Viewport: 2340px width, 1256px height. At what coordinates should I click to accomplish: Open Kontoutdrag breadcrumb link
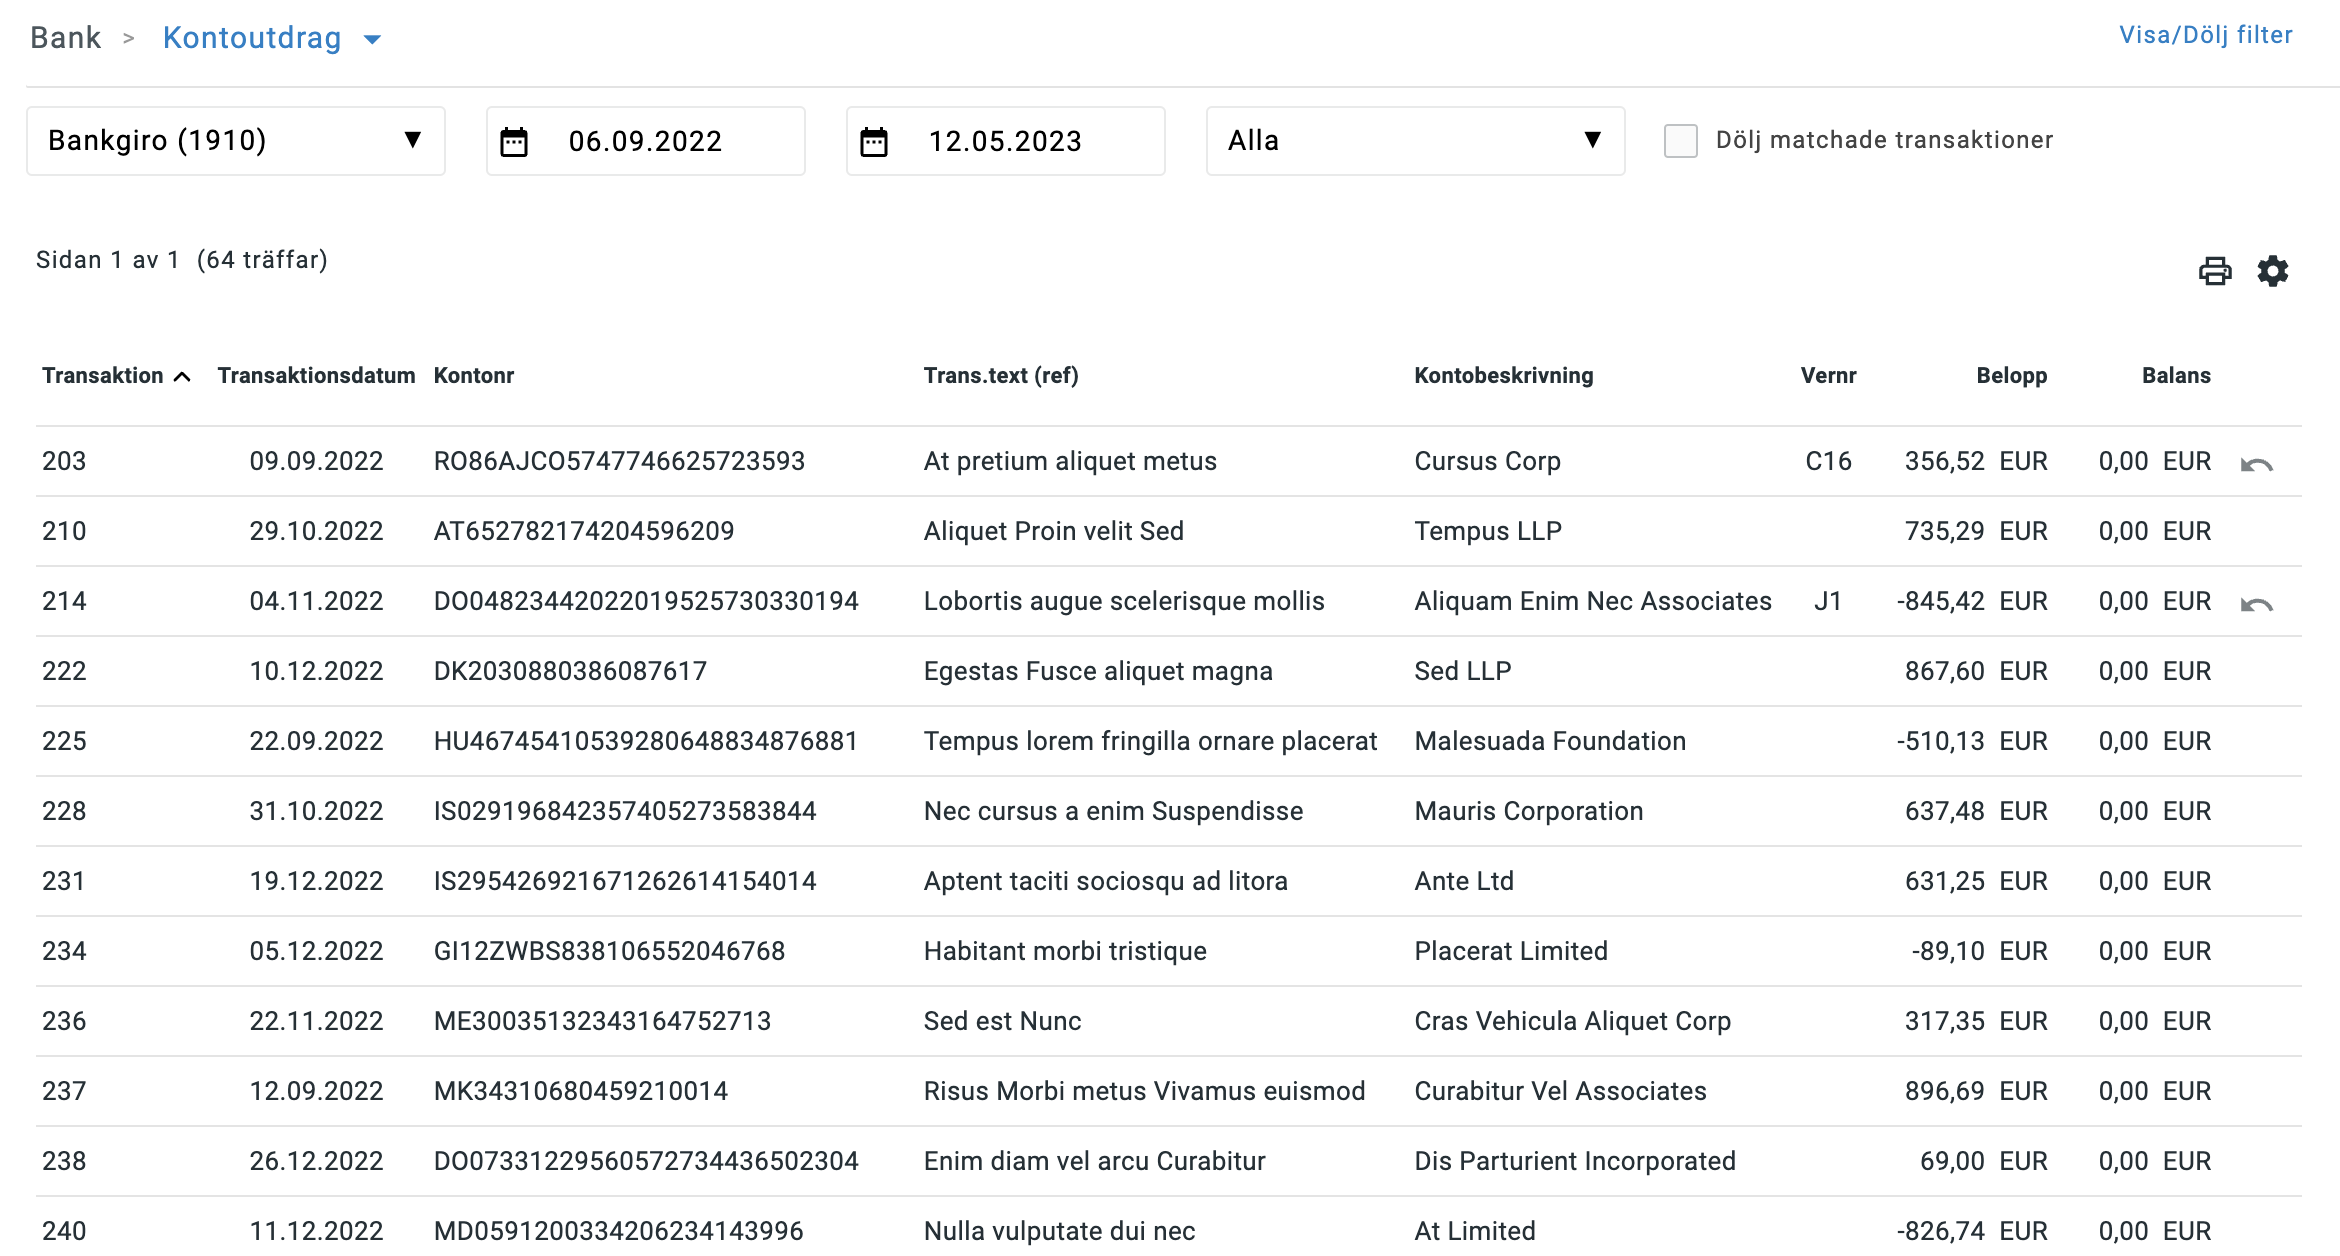pyautogui.click(x=252, y=38)
